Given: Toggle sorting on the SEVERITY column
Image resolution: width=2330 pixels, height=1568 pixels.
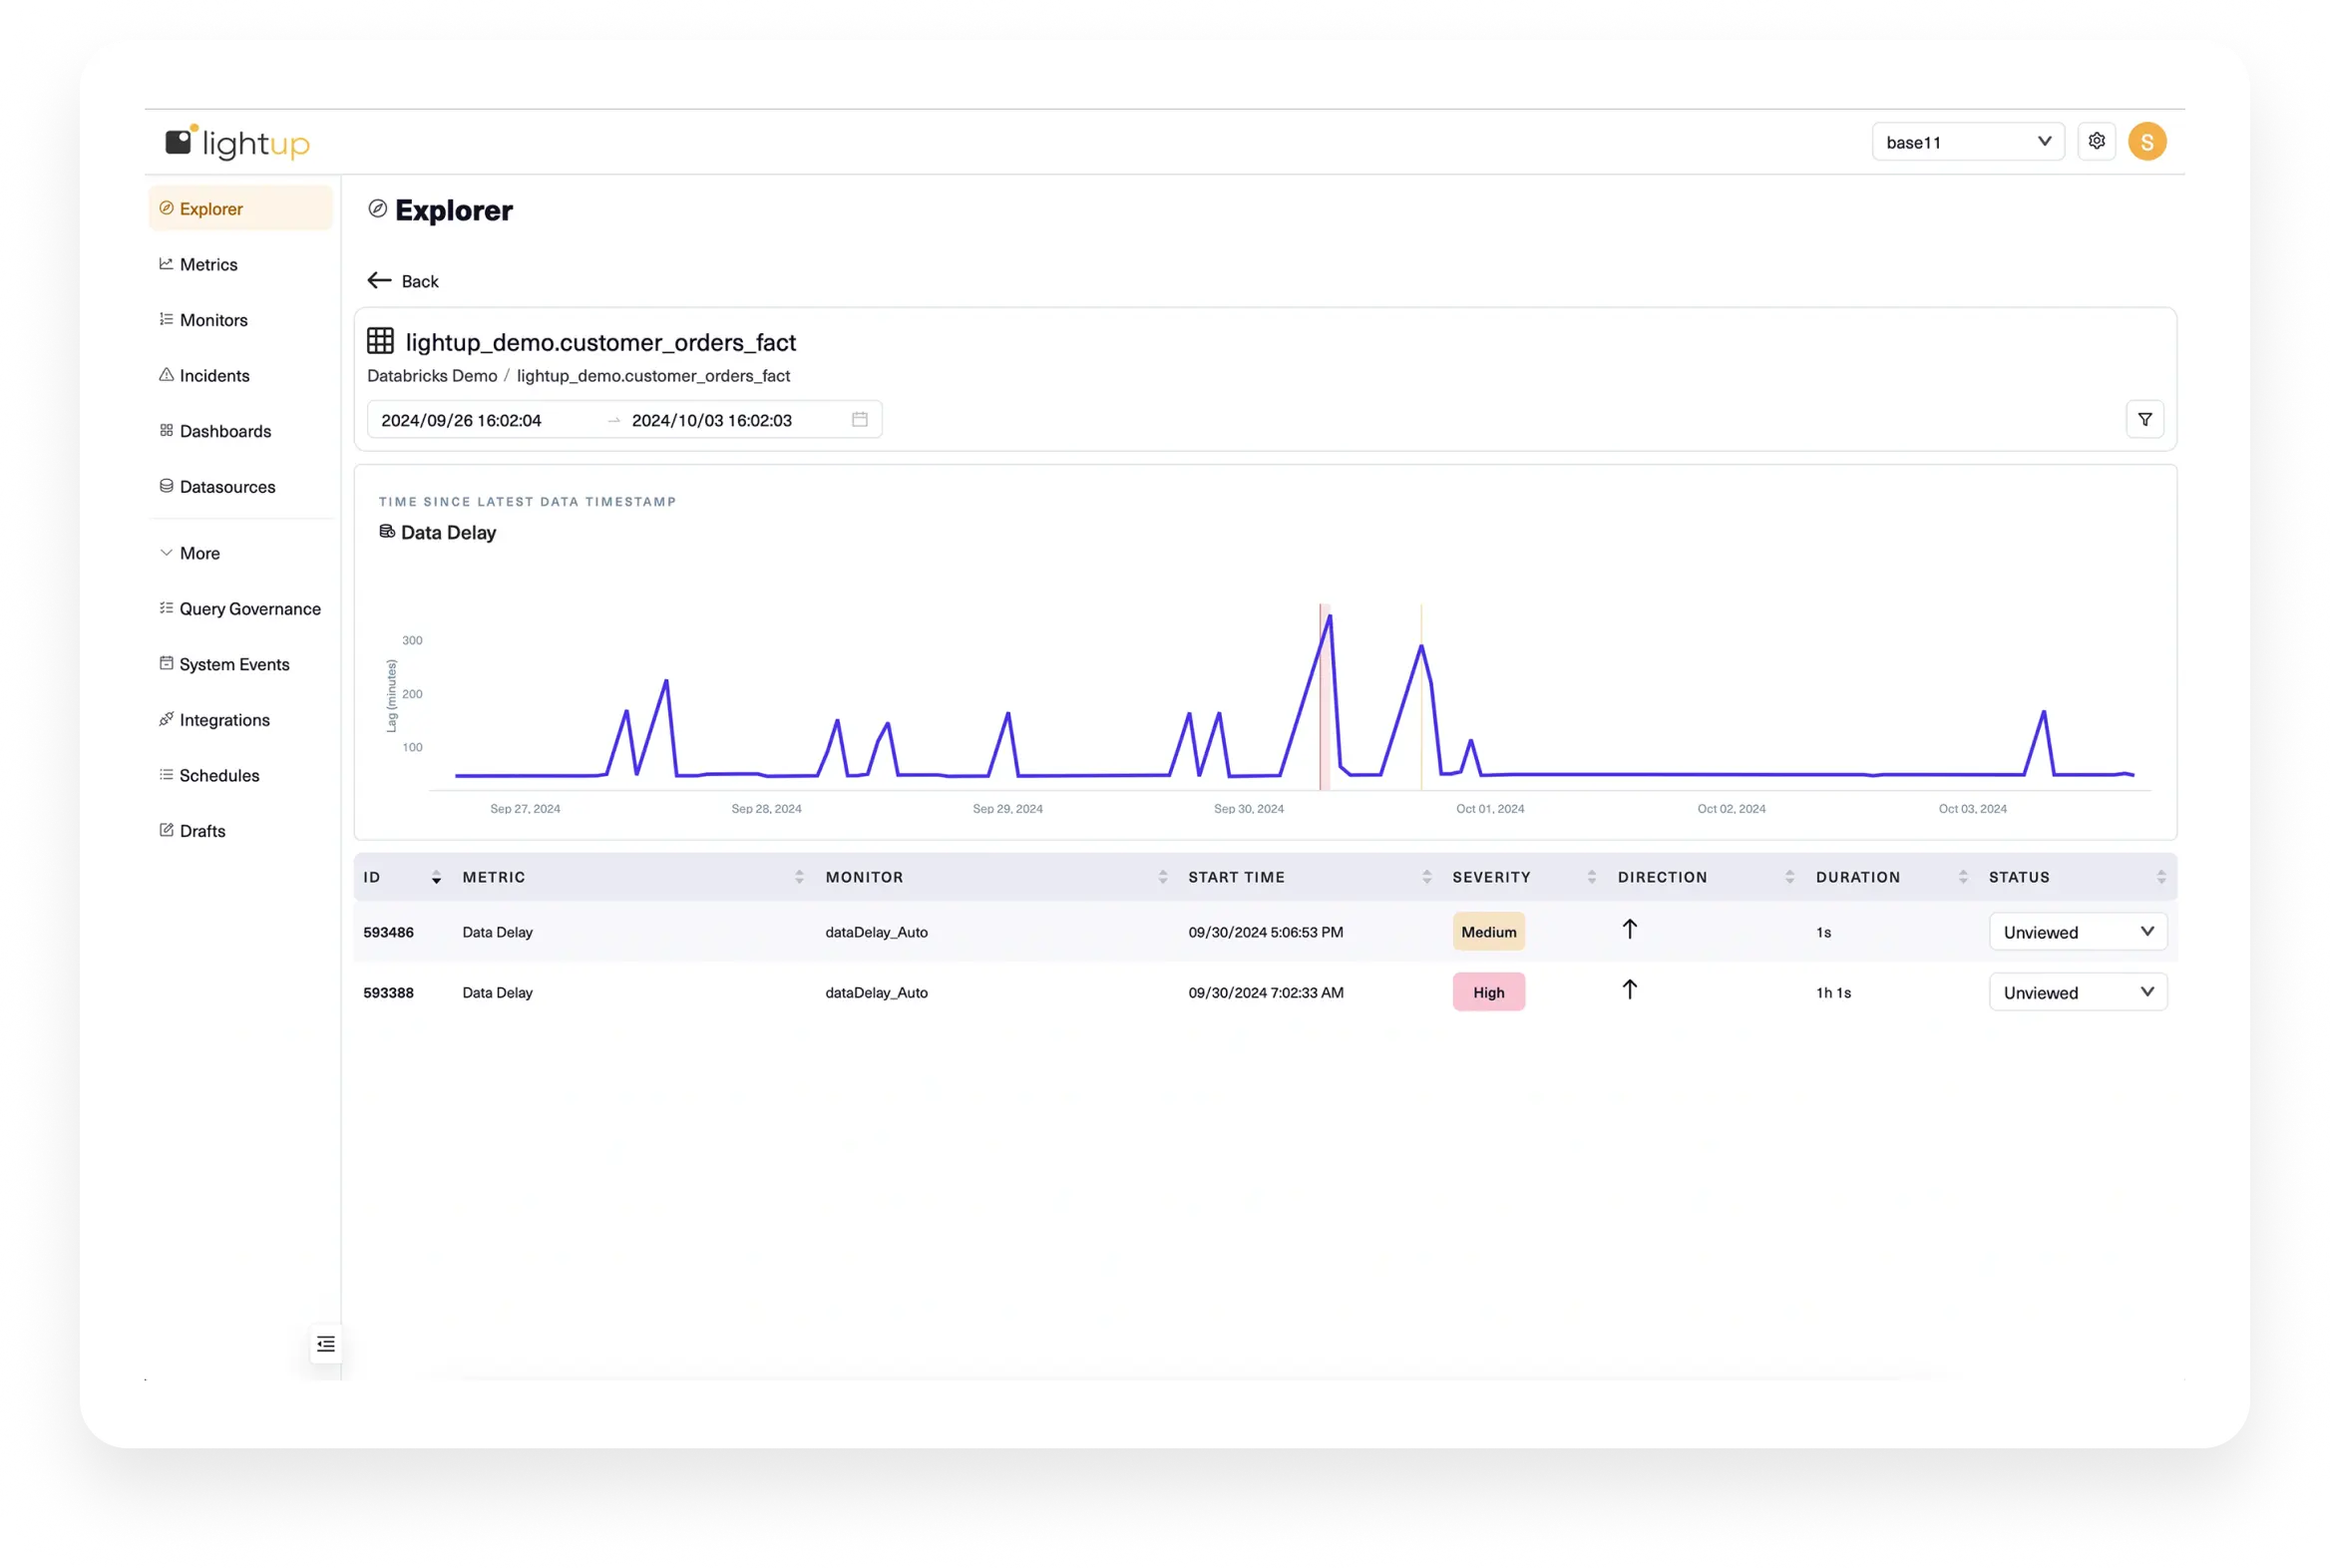Looking at the screenshot, I should [x=1590, y=876].
